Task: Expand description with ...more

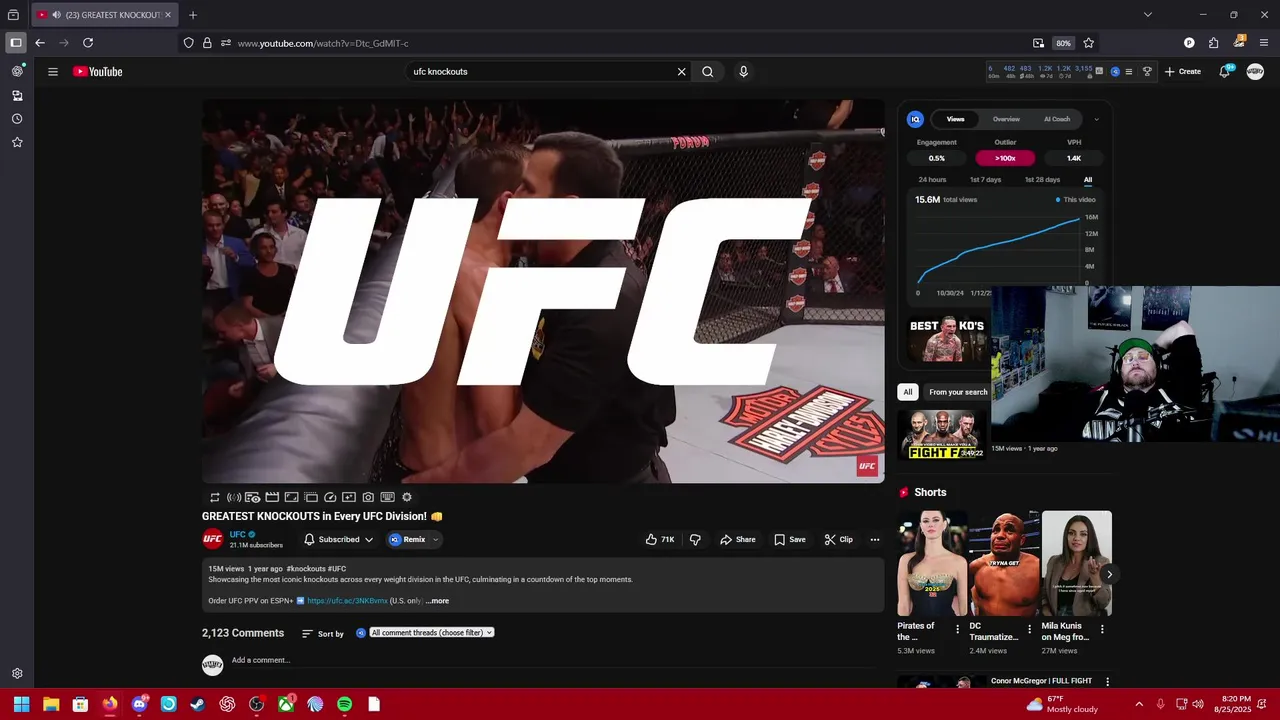Action: 438,601
